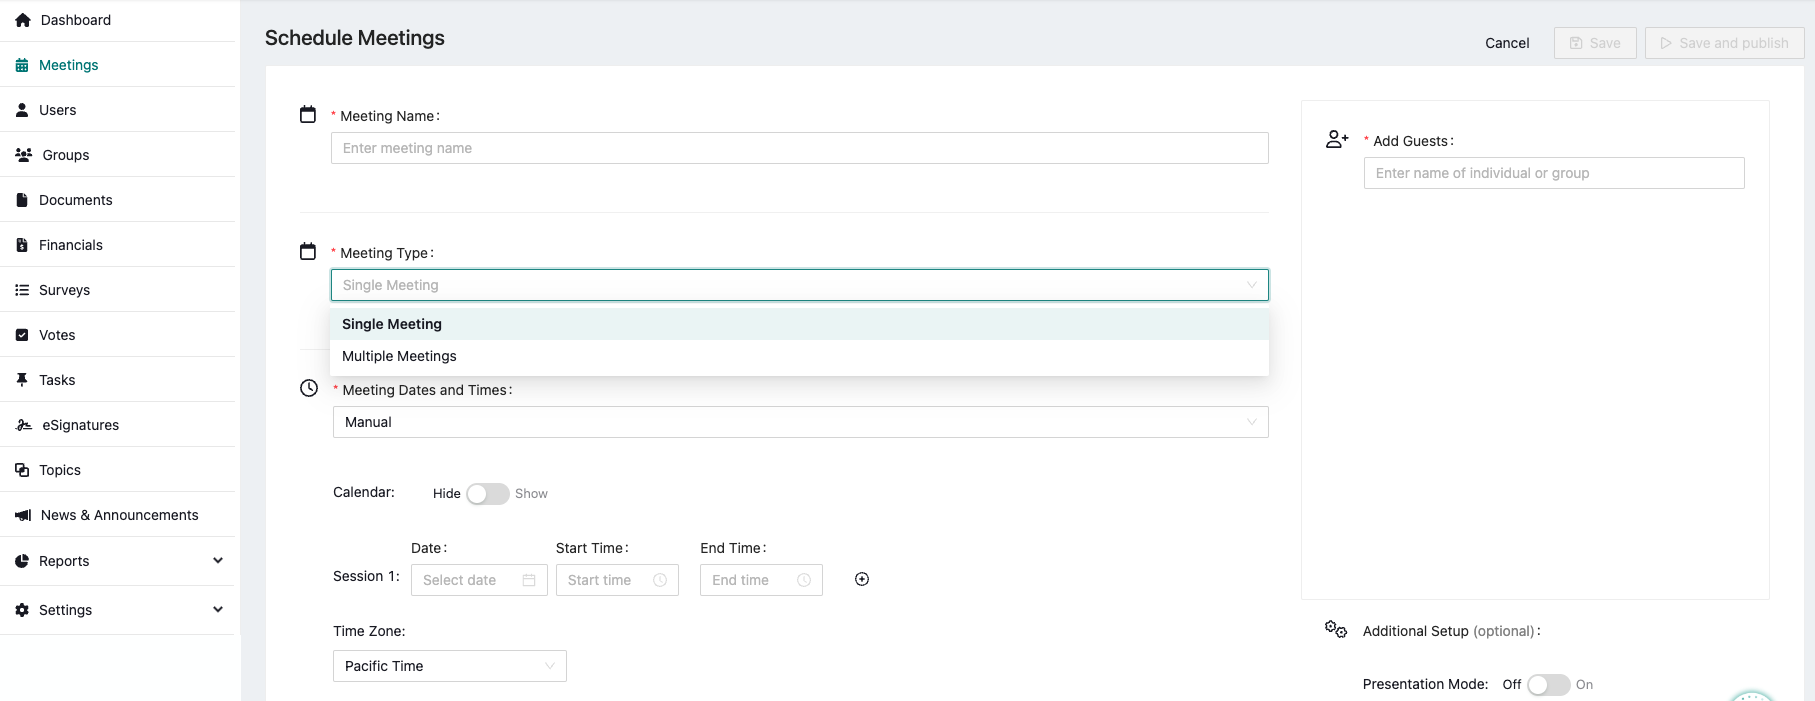
Task: Toggle the Calendar Hide/Show switch
Action: [x=488, y=494]
